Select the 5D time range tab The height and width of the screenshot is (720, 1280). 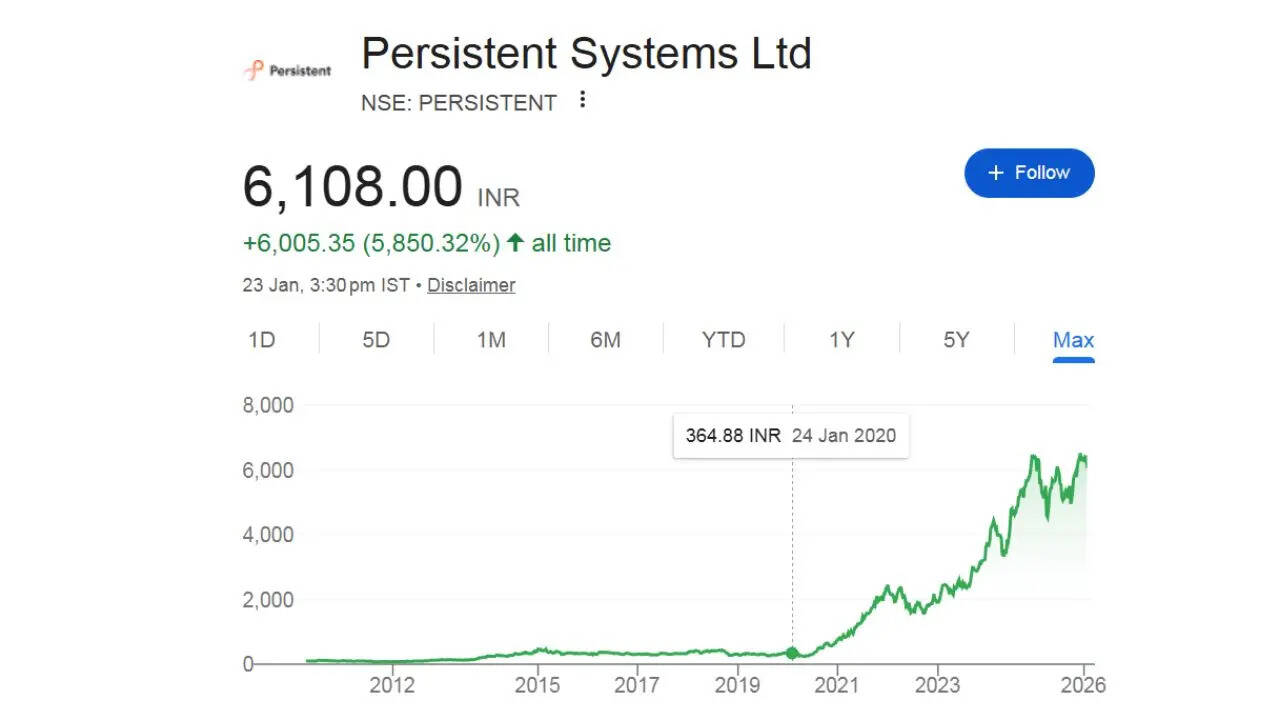pyautogui.click(x=376, y=340)
